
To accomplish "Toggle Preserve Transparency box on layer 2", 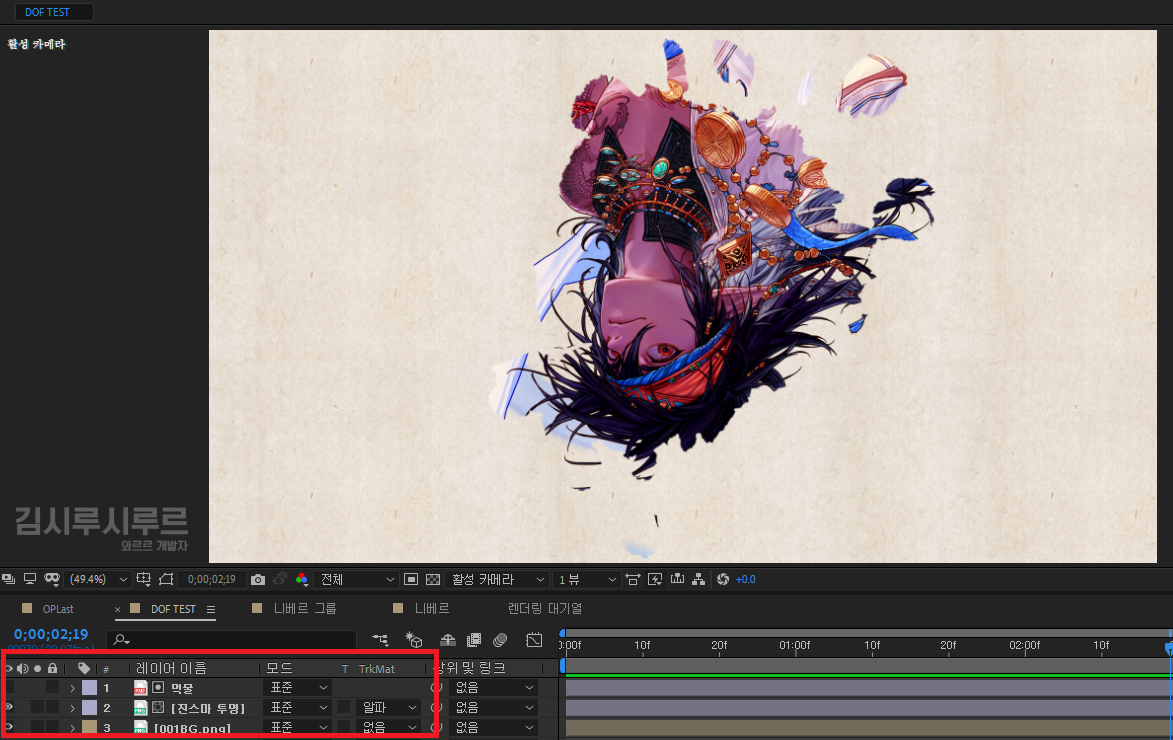I will click(344, 707).
